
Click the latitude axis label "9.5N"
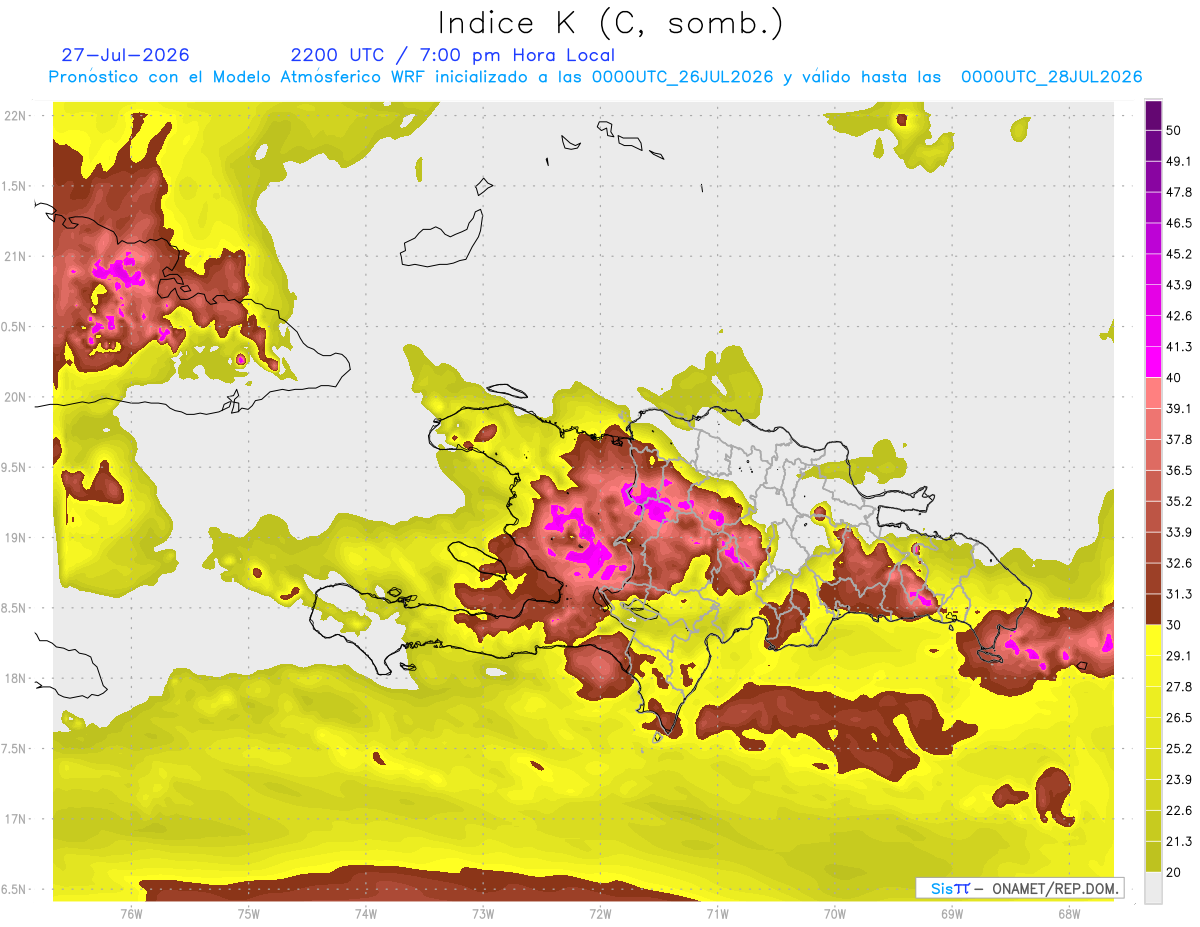coord(14,468)
